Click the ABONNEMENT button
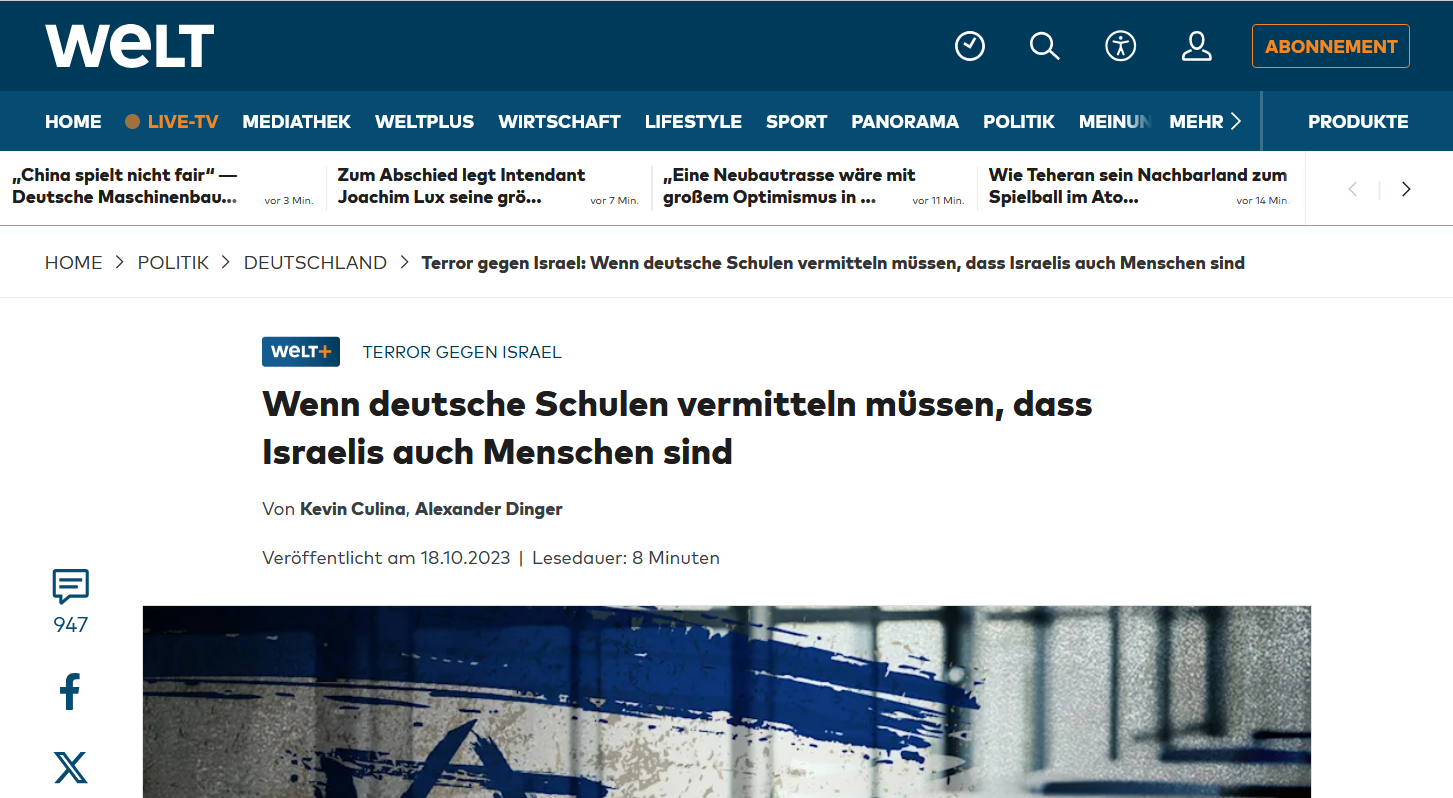The image size is (1453, 798). [x=1331, y=46]
